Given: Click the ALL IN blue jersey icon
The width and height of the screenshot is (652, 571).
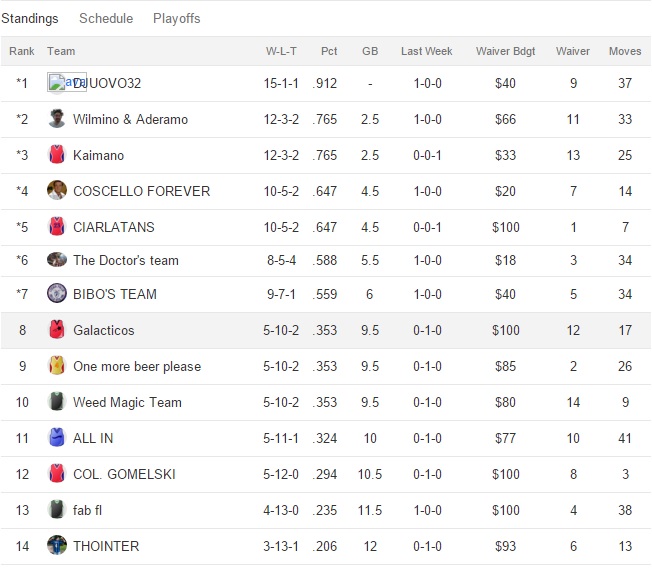Looking at the screenshot, I should click(56, 438).
